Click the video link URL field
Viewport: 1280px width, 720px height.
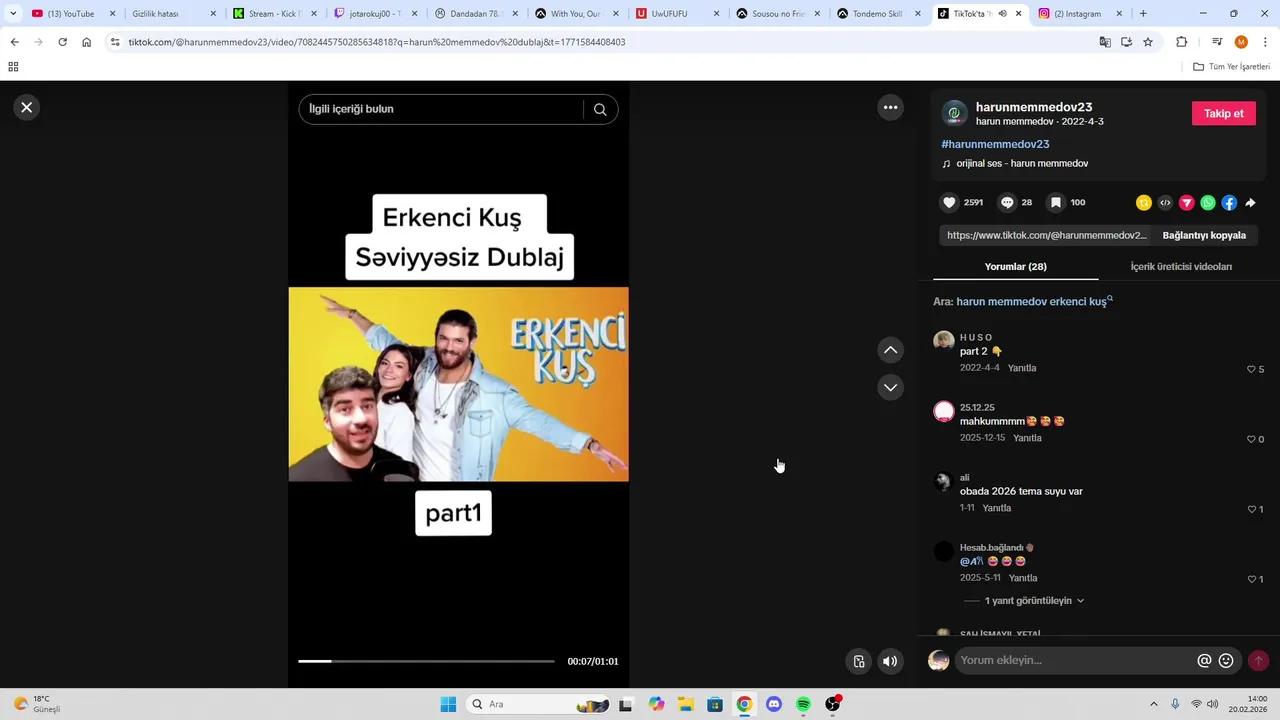tap(1046, 235)
